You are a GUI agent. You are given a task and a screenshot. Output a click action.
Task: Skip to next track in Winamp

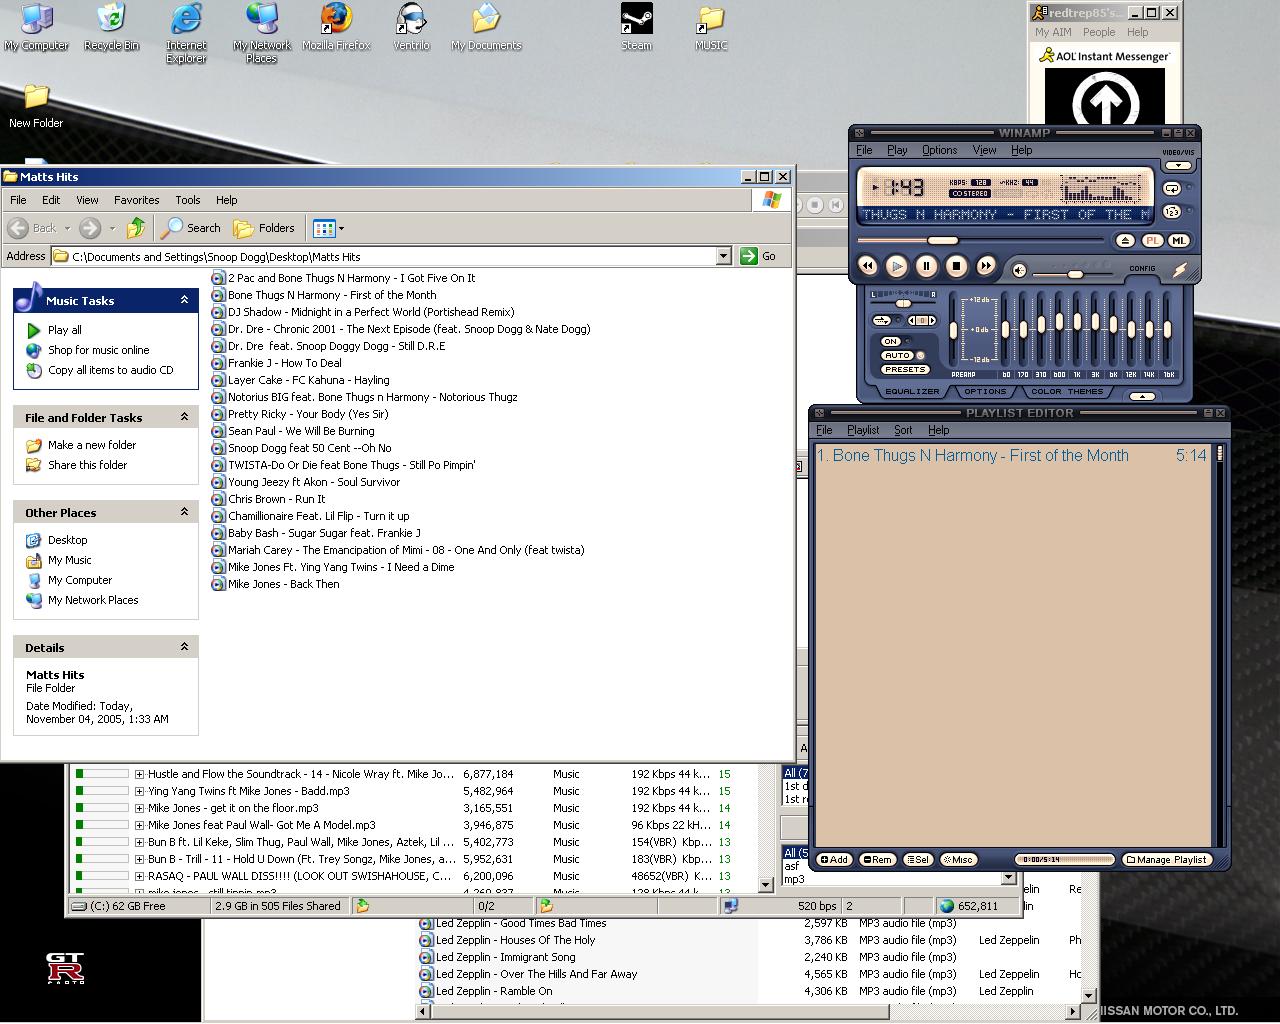[986, 265]
